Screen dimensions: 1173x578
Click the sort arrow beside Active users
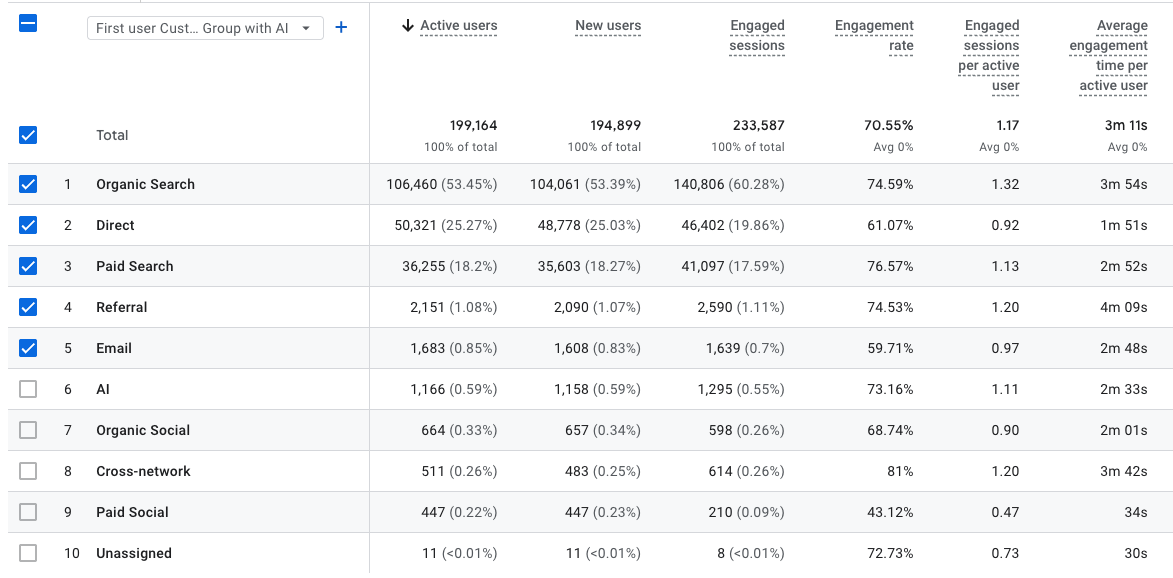(407, 26)
